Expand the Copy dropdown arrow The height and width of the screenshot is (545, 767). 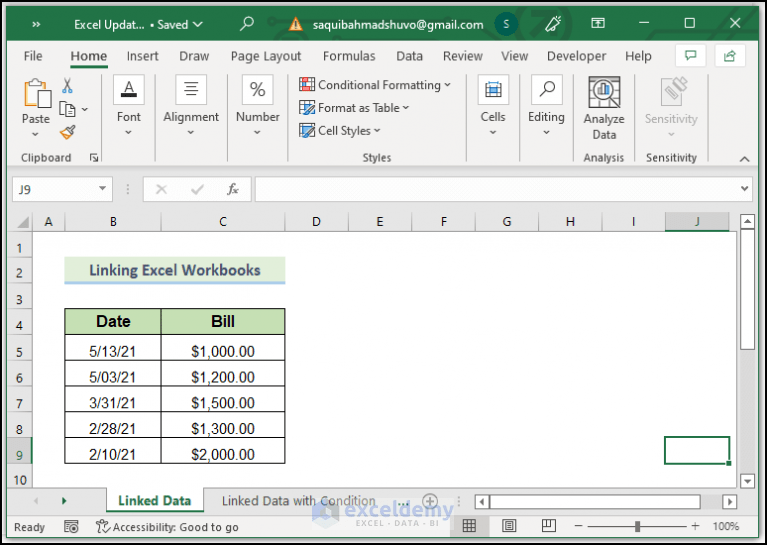[x=85, y=109]
